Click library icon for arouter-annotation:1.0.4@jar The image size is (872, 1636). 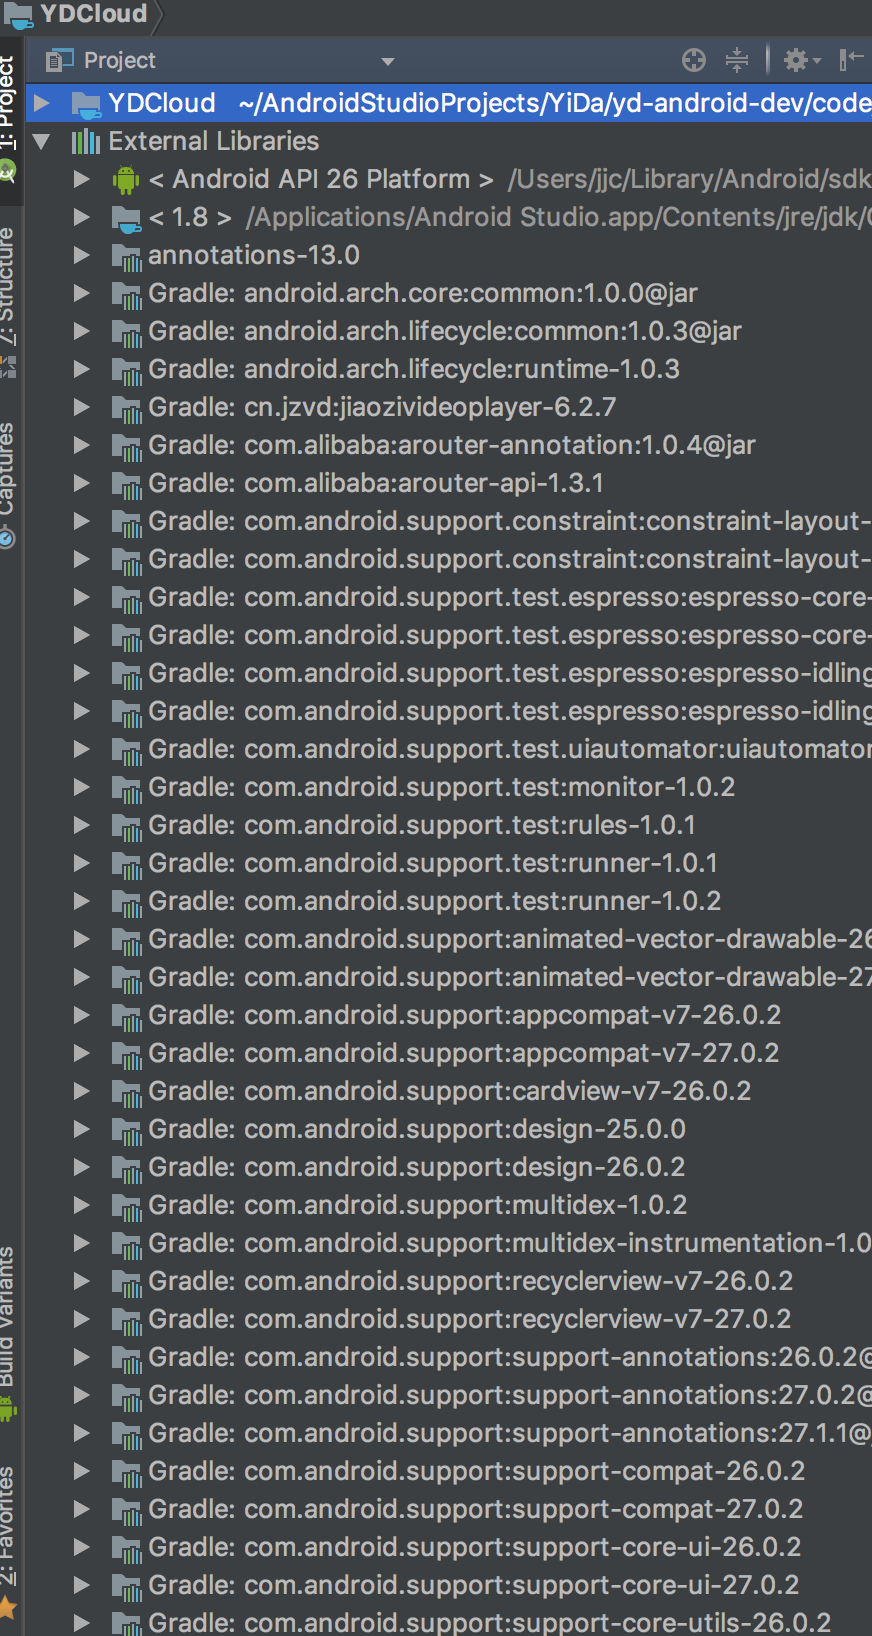coord(126,447)
